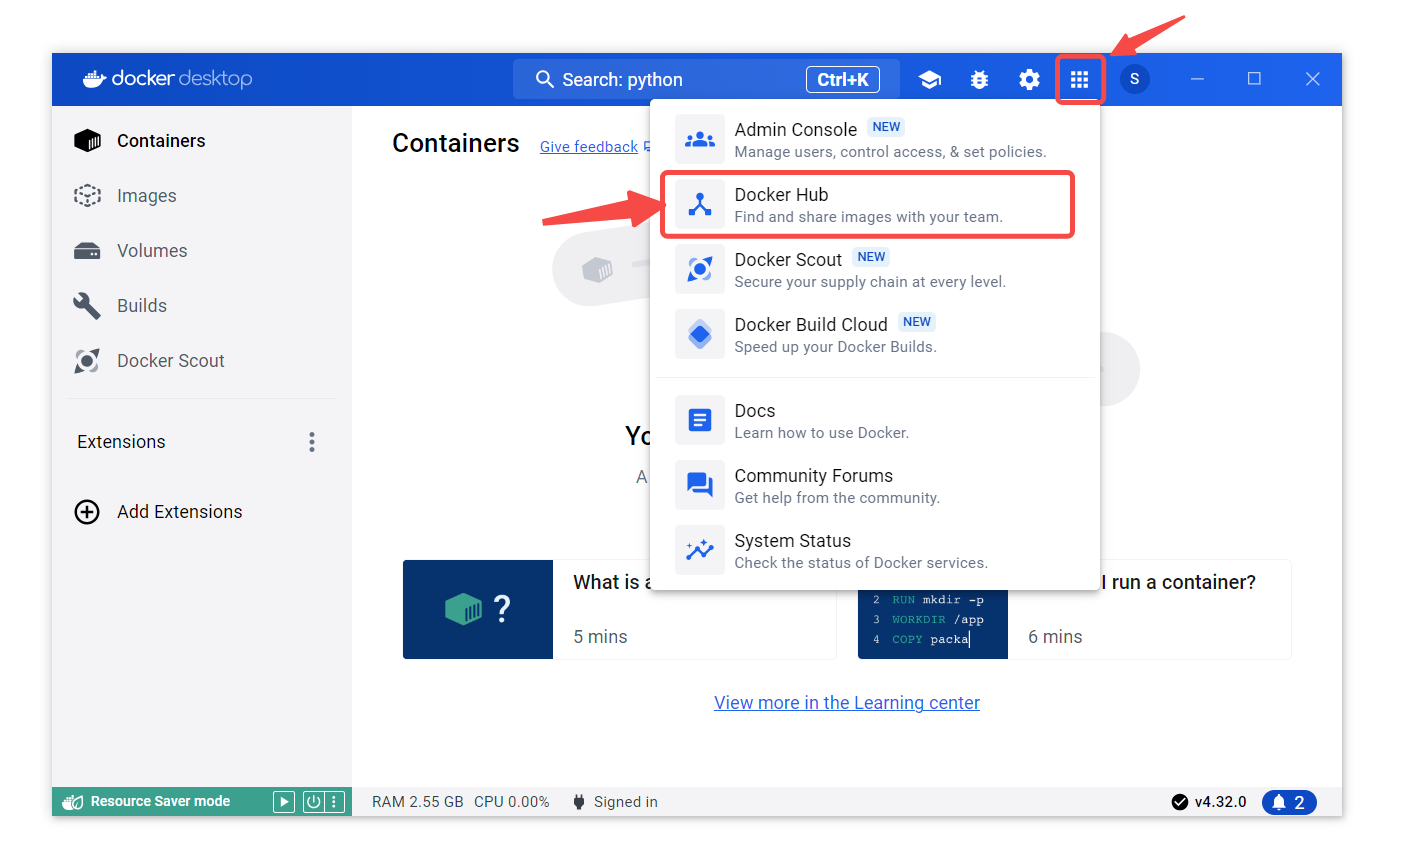Click the Resource Saver leaf icon

click(73, 802)
